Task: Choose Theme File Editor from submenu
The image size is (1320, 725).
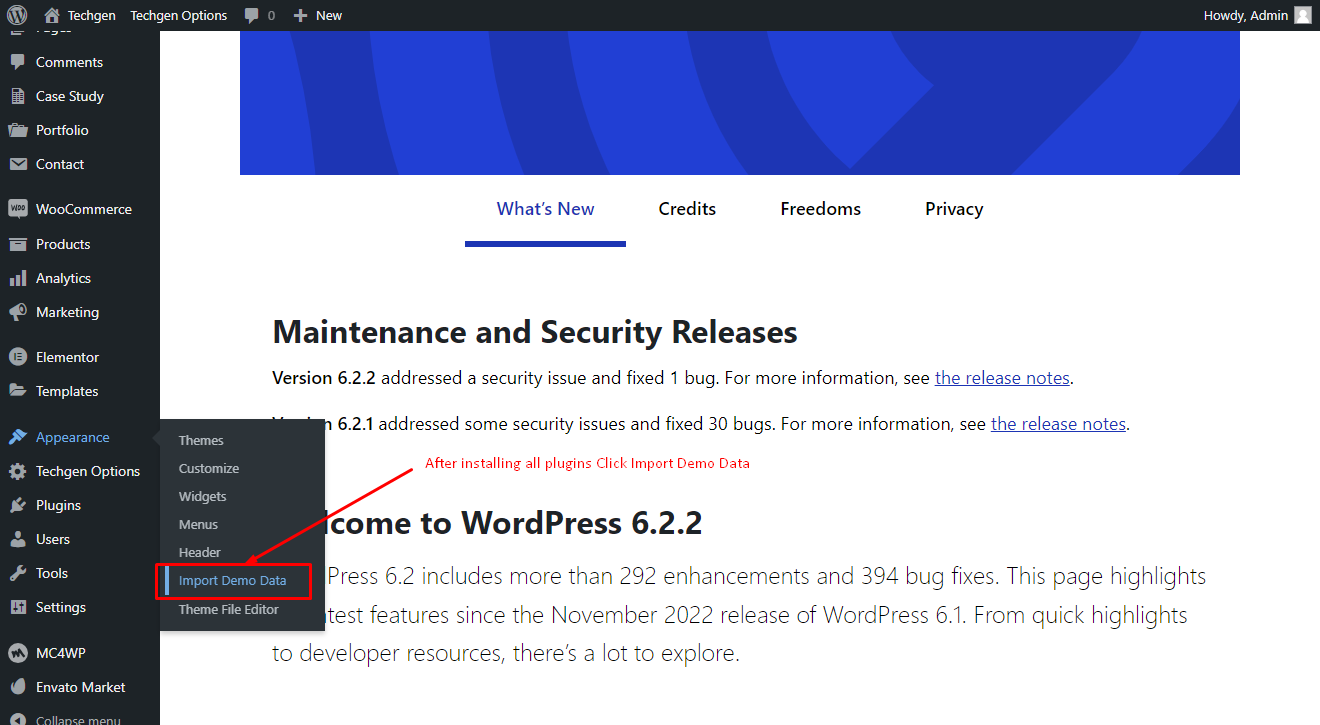Action: (x=228, y=609)
